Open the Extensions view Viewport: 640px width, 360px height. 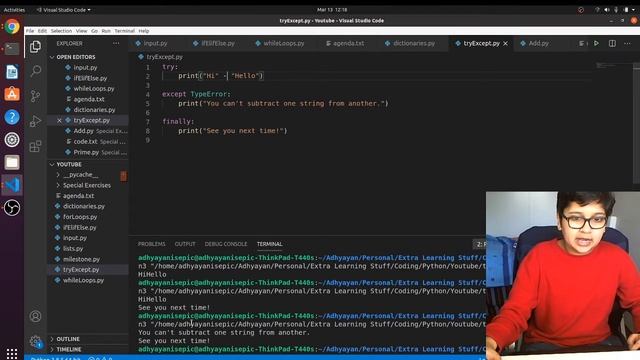point(36,146)
